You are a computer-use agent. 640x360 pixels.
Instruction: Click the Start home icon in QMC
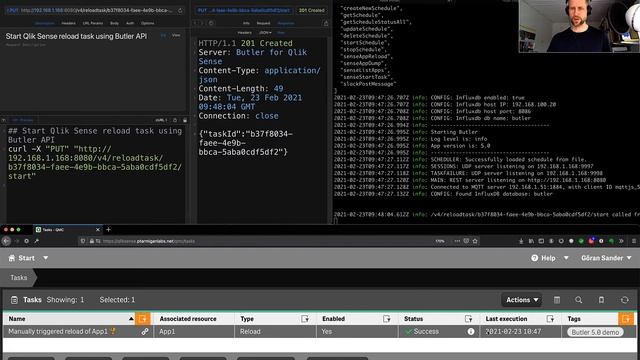tap(11, 258)
